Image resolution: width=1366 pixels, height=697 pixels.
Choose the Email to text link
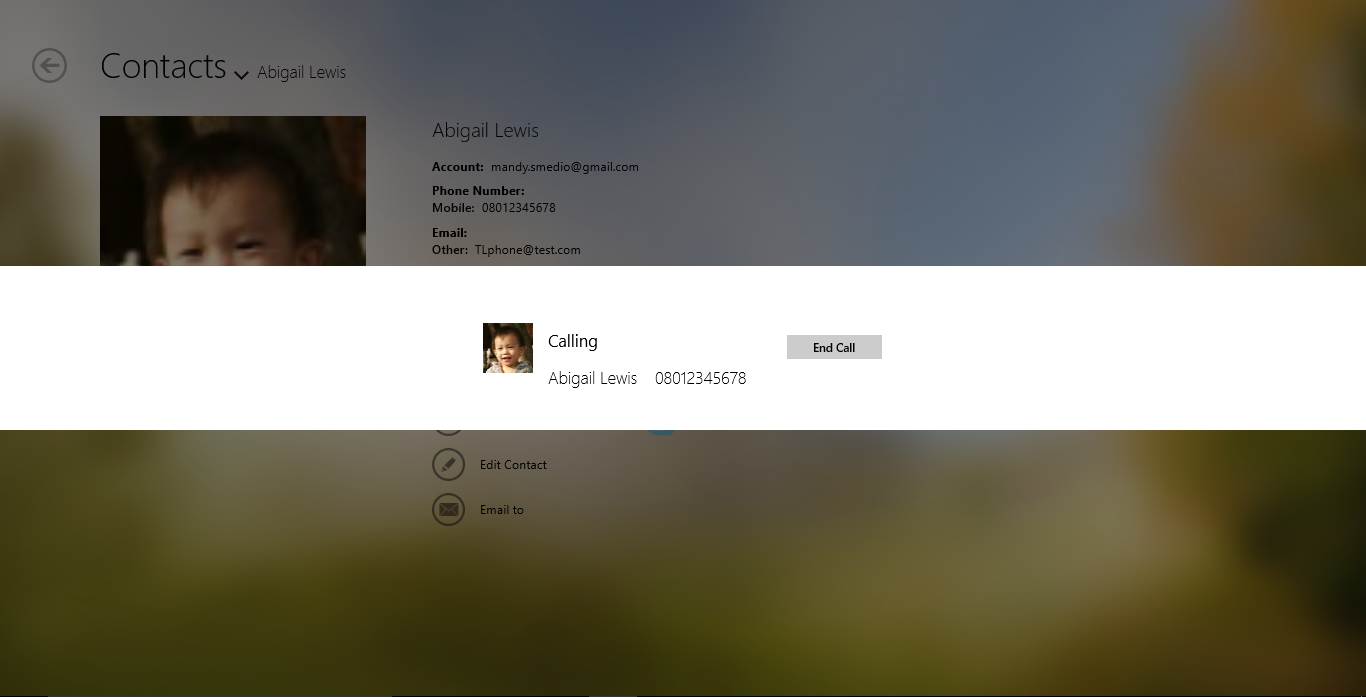[502, 510]
